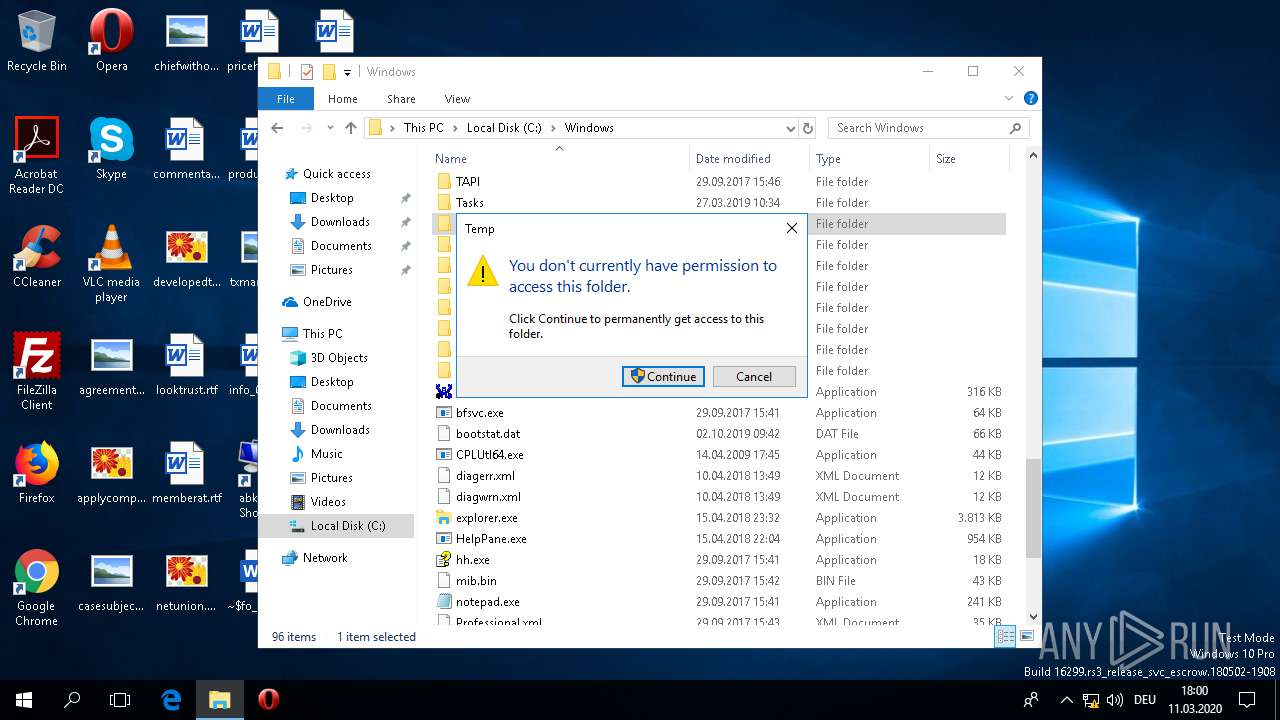Launch Edge from the taskbar

pos(171,700)
